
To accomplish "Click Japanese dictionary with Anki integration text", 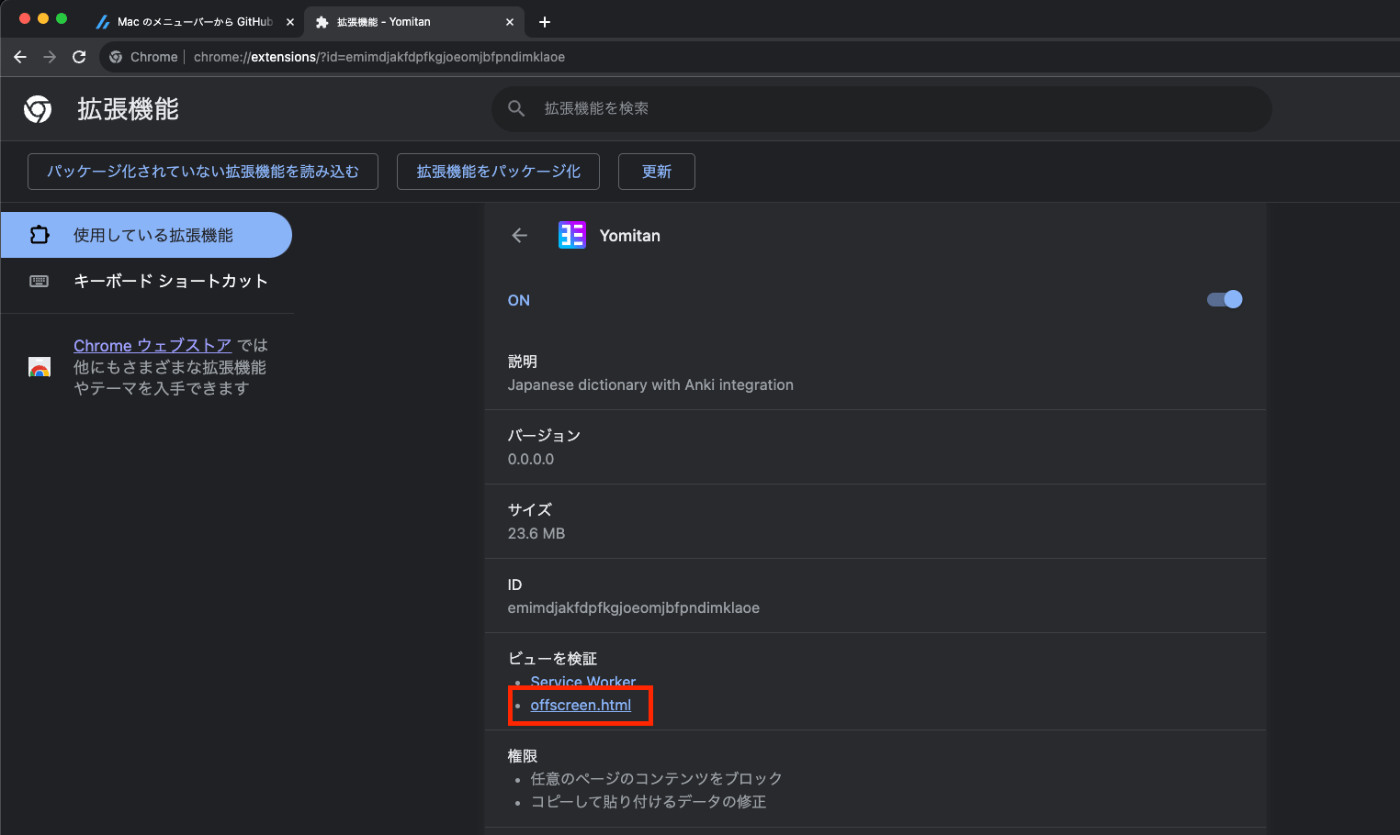I will [651, 384].
